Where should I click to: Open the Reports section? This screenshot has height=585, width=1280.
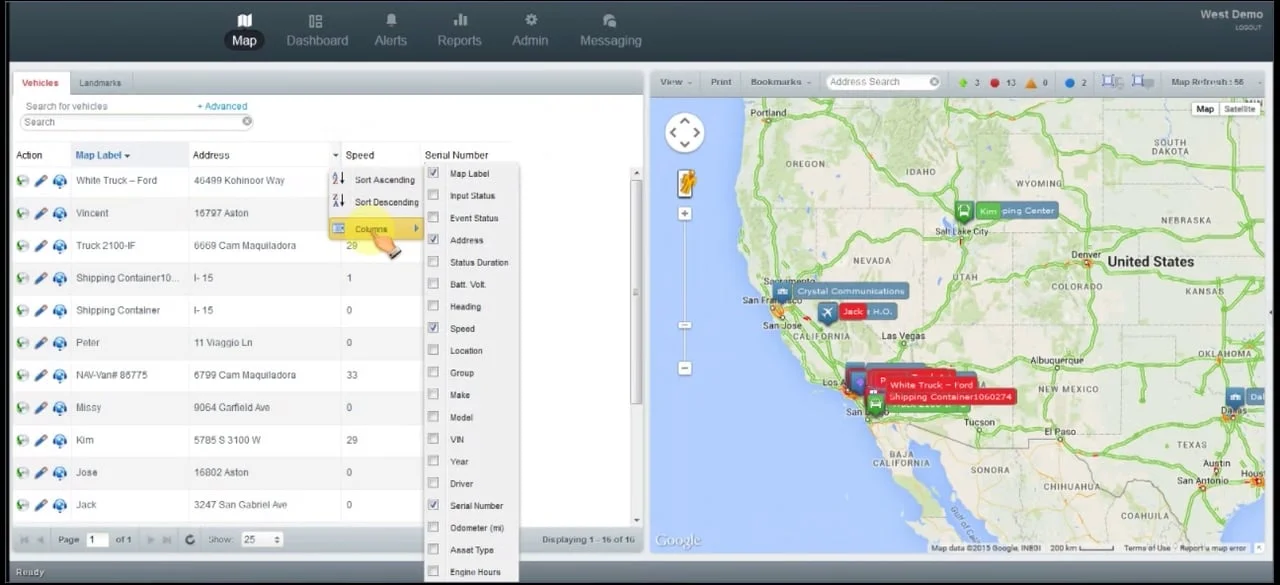coord(459,30)
